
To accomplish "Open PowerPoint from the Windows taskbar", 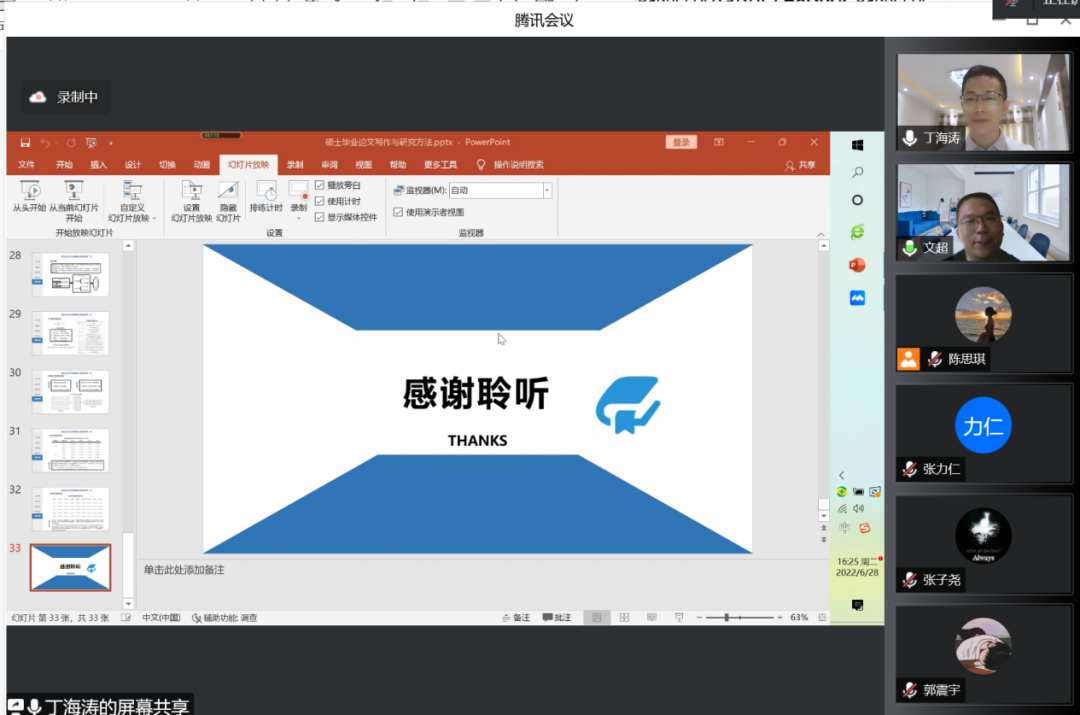I will pyautogui.click(x=857, y=265).
